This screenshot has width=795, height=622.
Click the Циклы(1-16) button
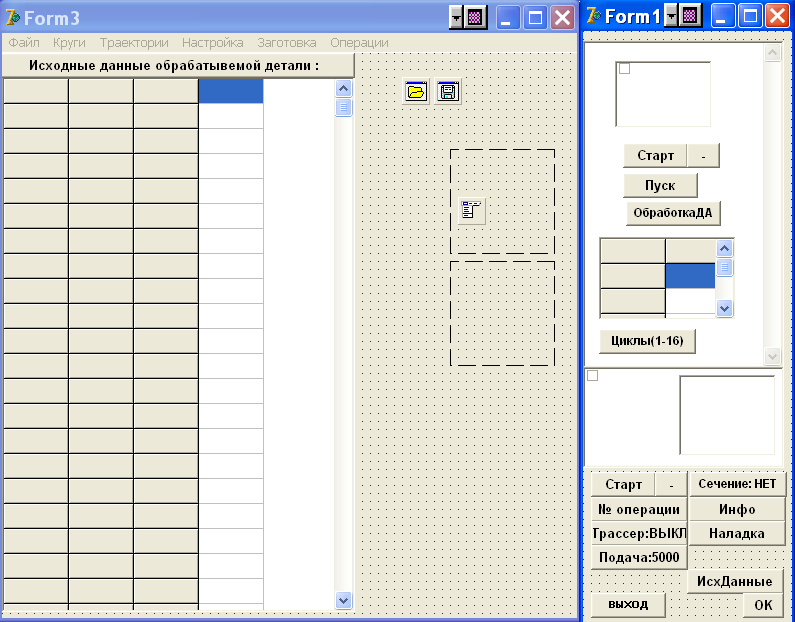(647, 341)
